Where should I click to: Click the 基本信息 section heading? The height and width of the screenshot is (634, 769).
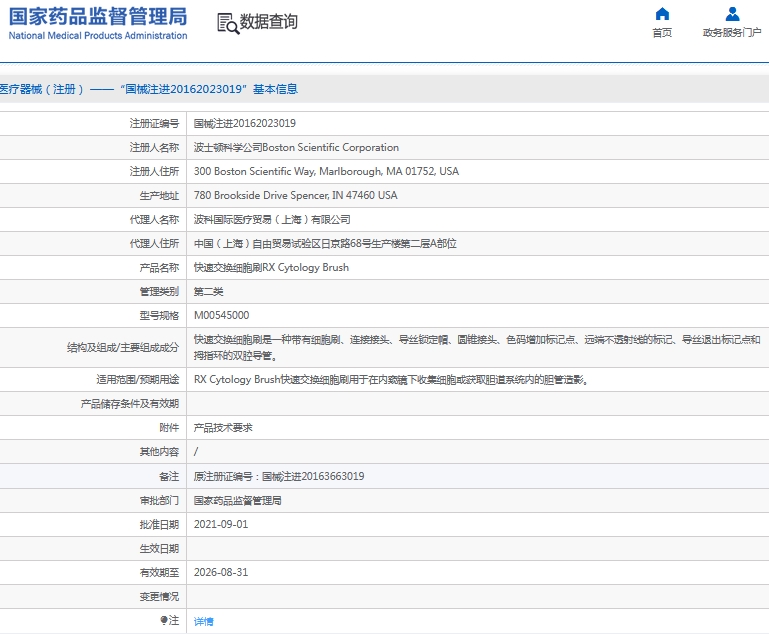[275, 89]
